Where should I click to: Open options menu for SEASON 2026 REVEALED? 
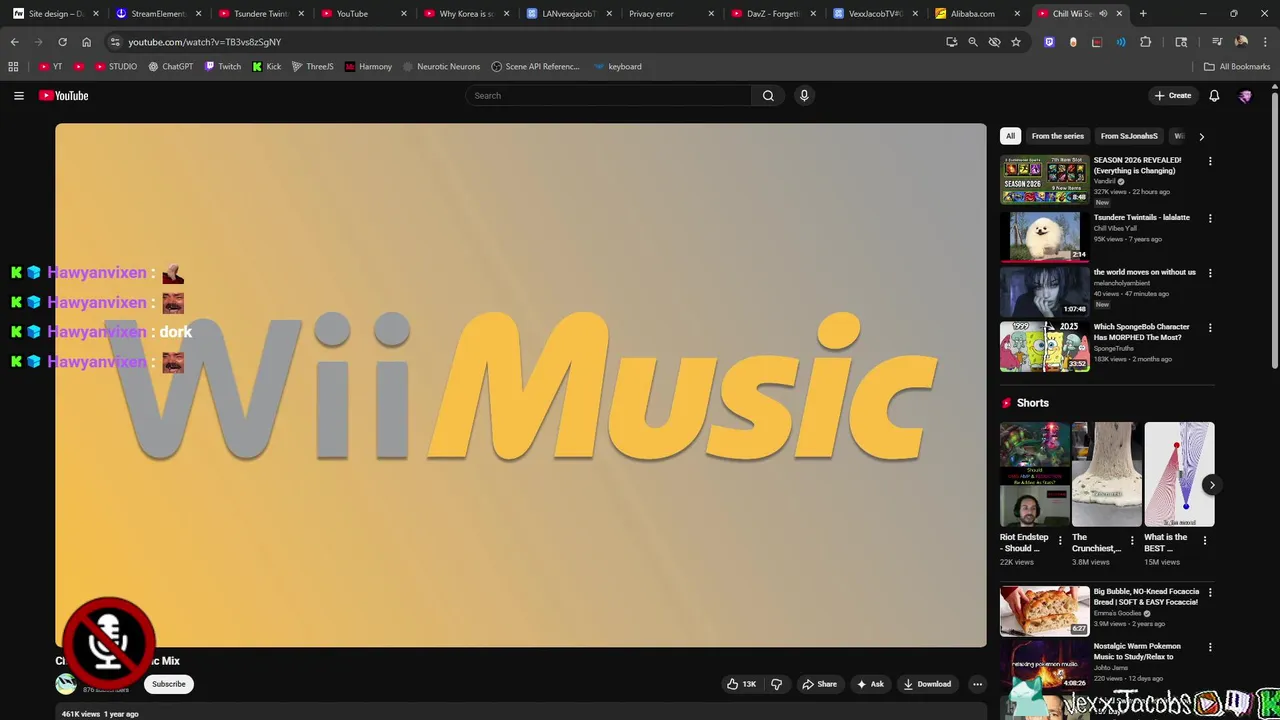(1210, 161)
